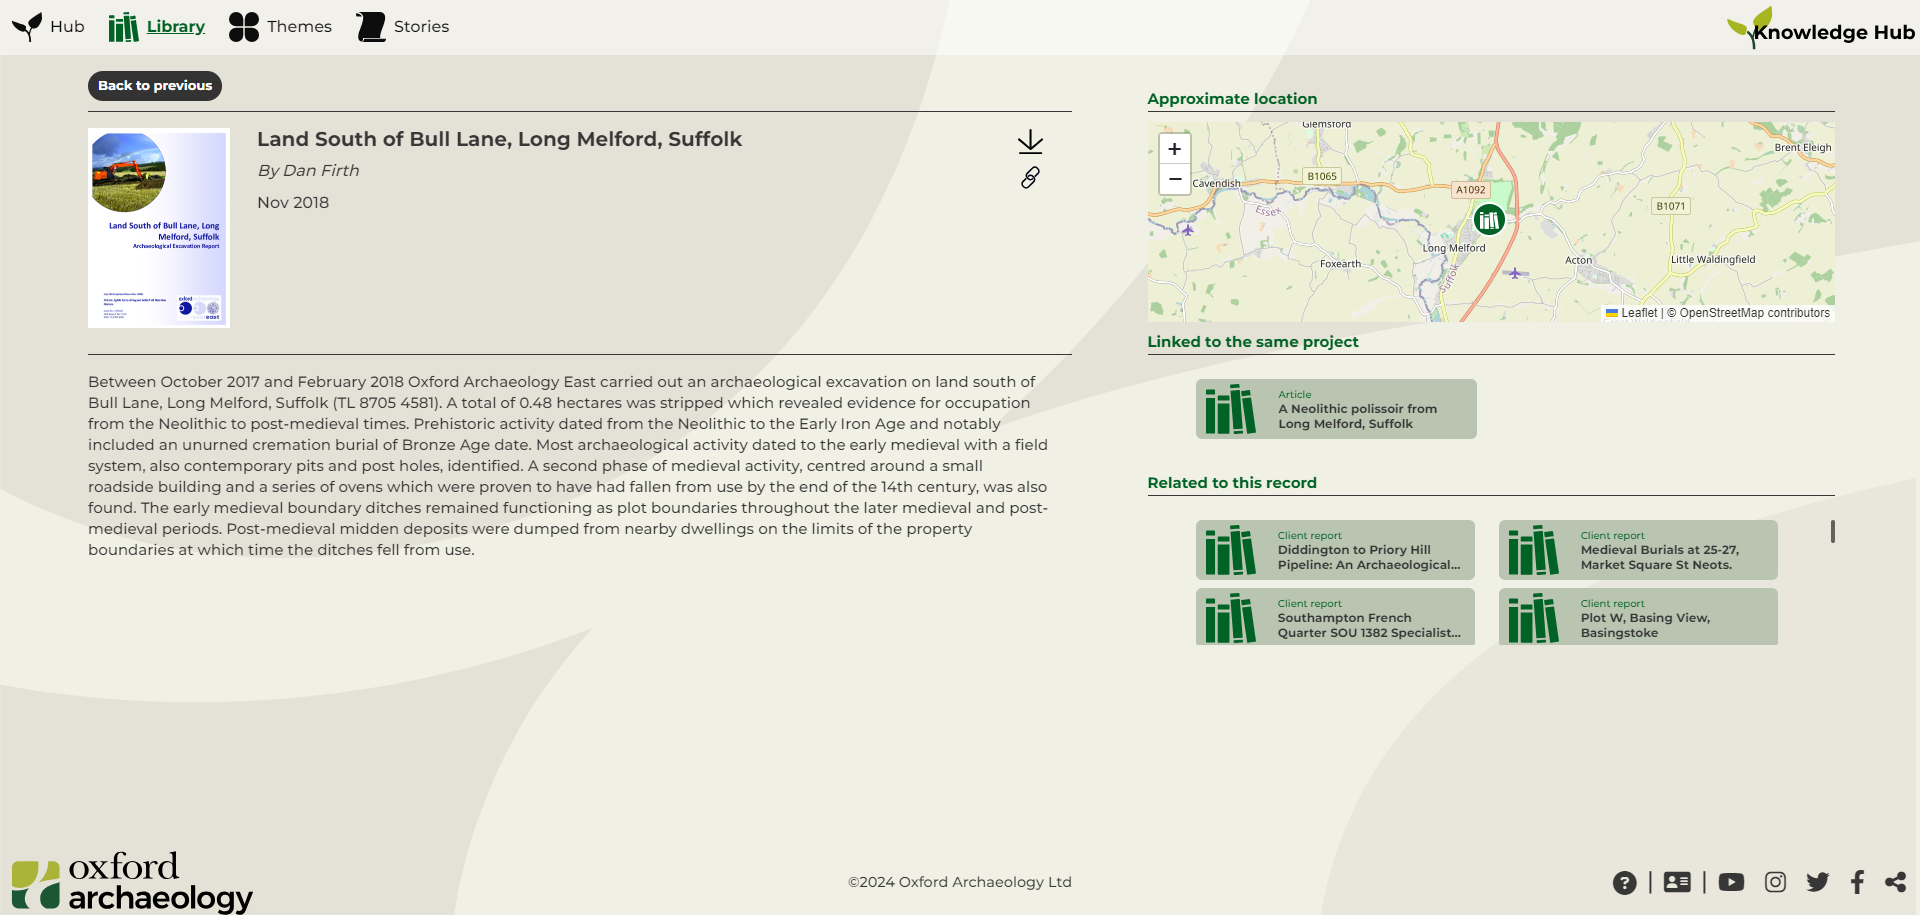Open the Instagram icon in the footer

1775,882
